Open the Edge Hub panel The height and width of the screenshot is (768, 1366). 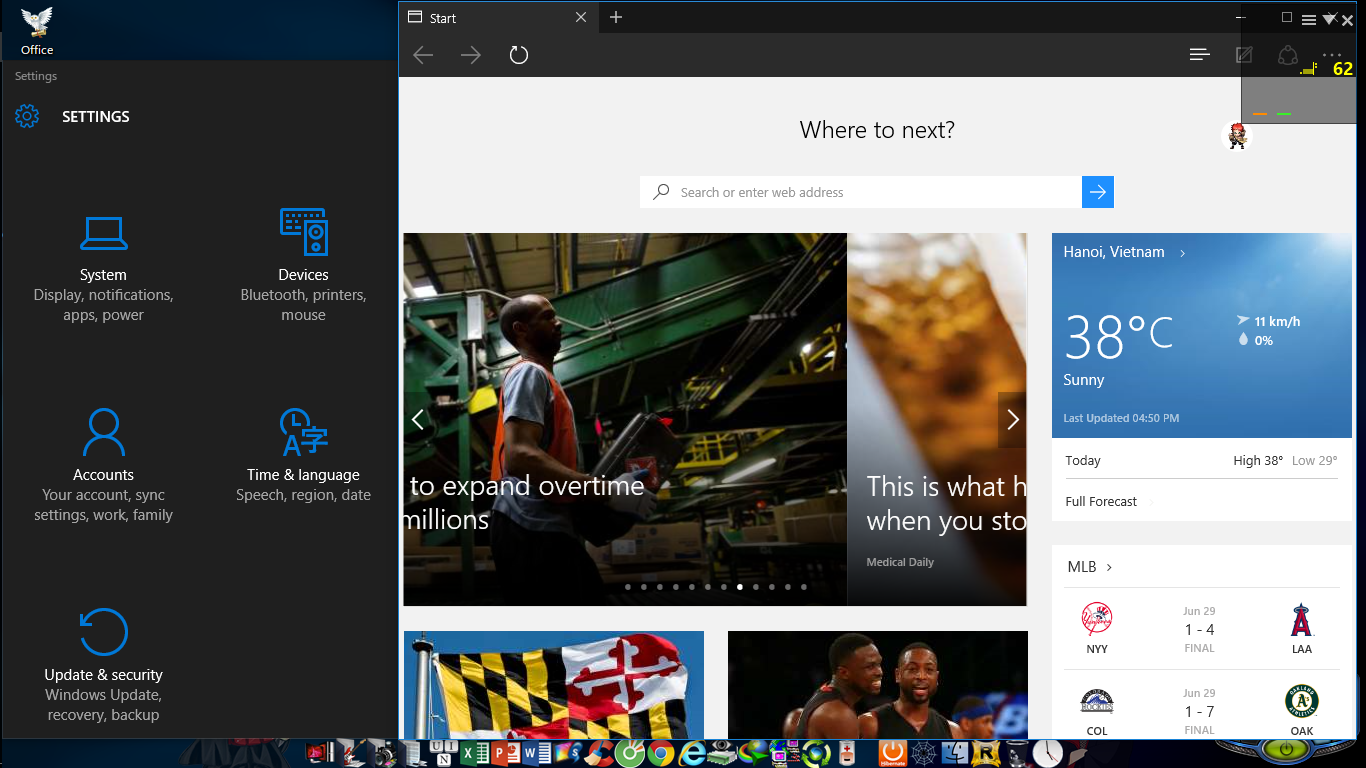pos(1200,54)
